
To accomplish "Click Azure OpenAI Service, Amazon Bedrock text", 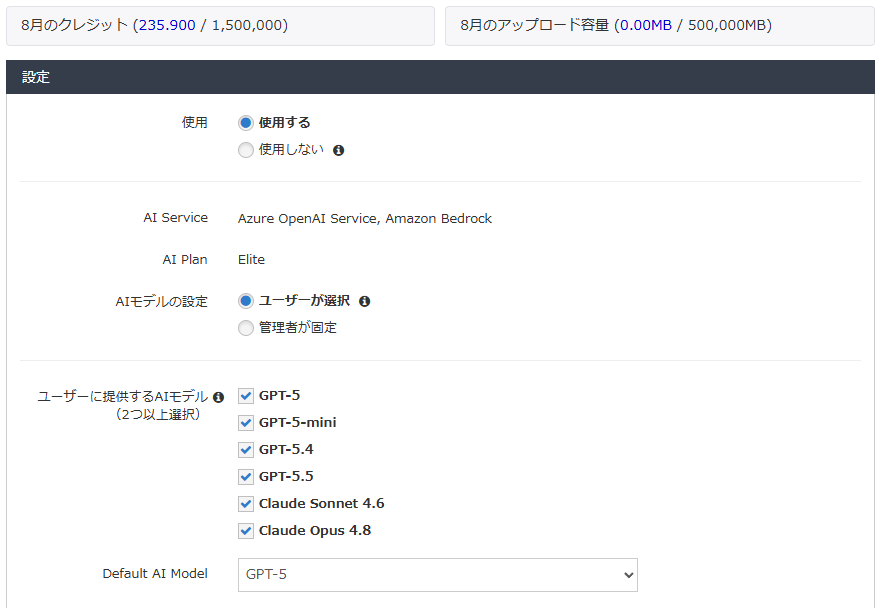I will 365,218.
